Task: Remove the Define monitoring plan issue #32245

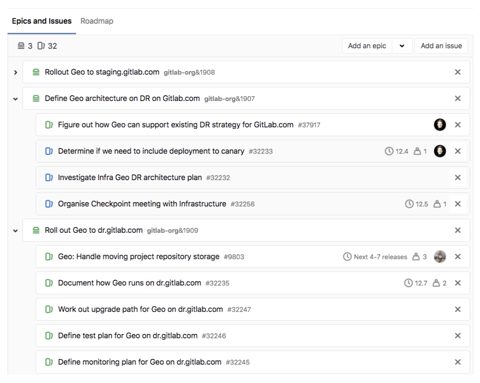Action: click(458, 362)
